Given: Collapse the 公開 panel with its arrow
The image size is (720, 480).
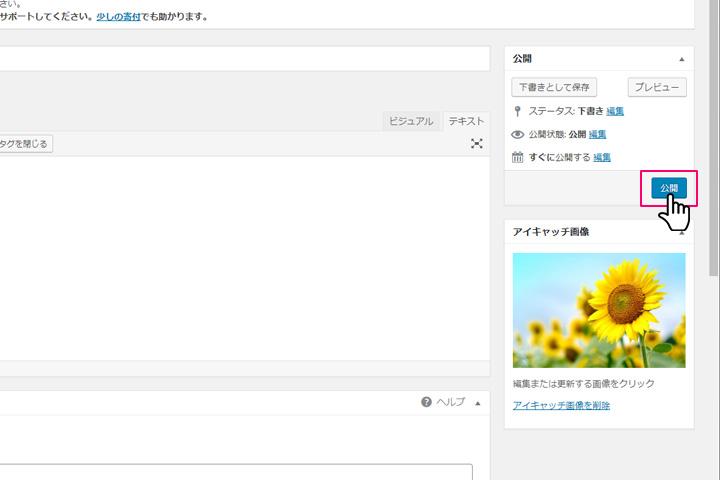Looking at the screenshot, I should (681, 59).
